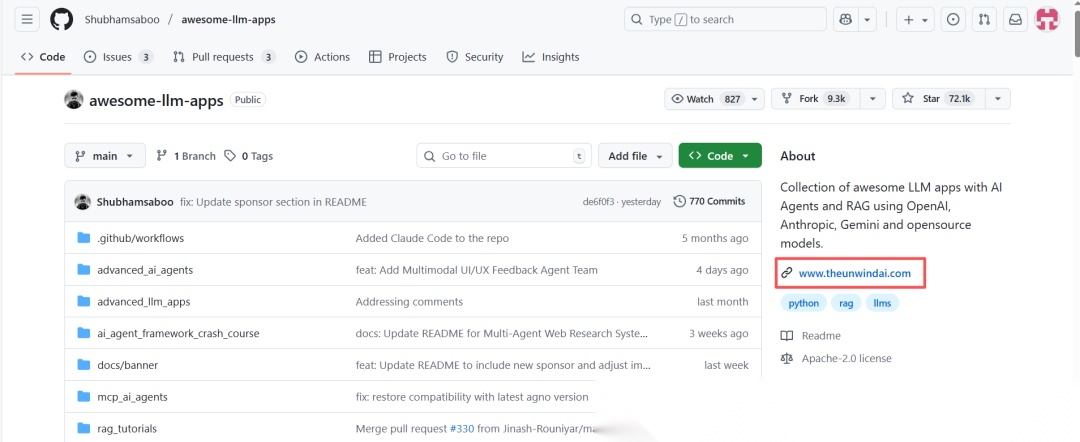The width and height of the screenshot is (1080, 442).
Task: Select the rag topic tag
Action: coord(847,303)
